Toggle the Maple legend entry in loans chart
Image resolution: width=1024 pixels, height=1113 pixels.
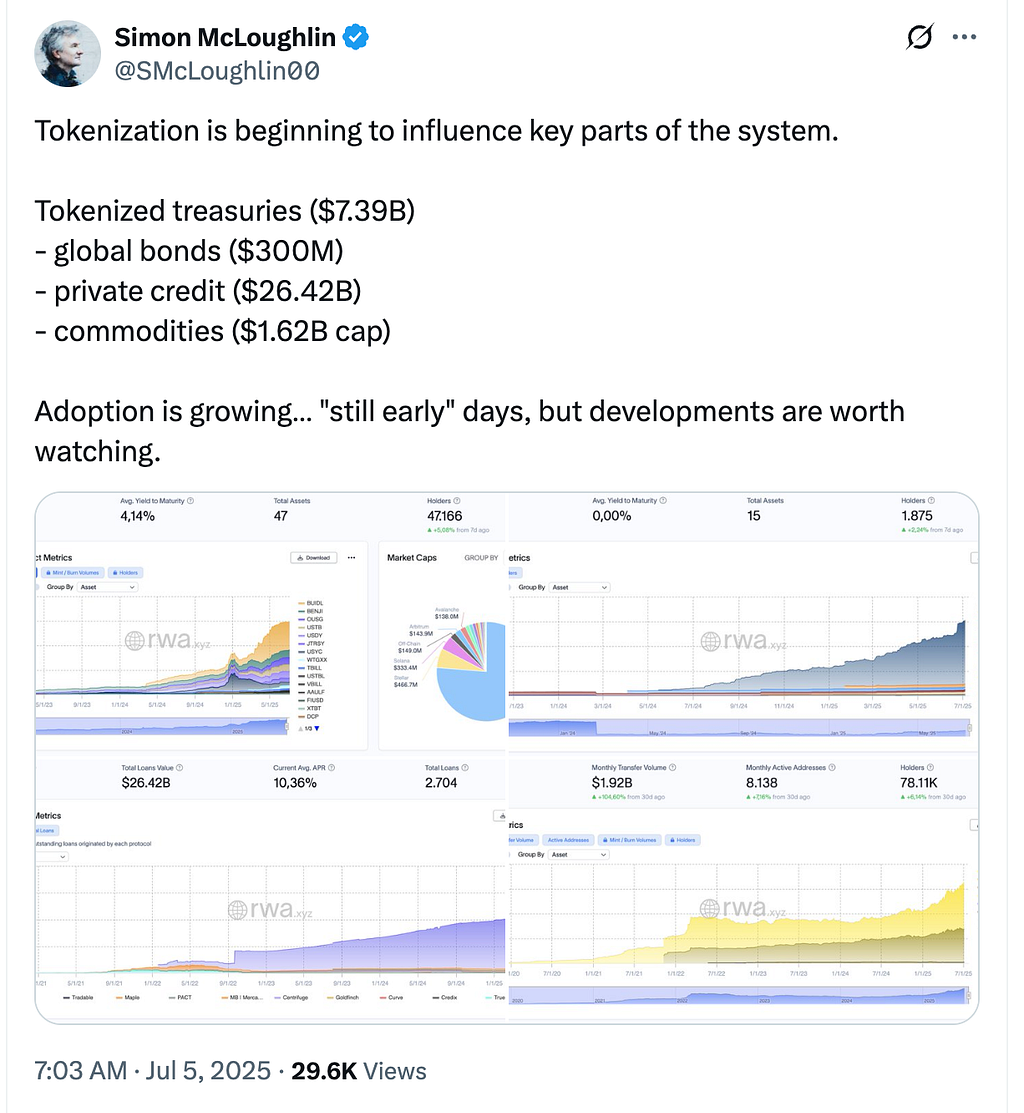coord(128,997)
